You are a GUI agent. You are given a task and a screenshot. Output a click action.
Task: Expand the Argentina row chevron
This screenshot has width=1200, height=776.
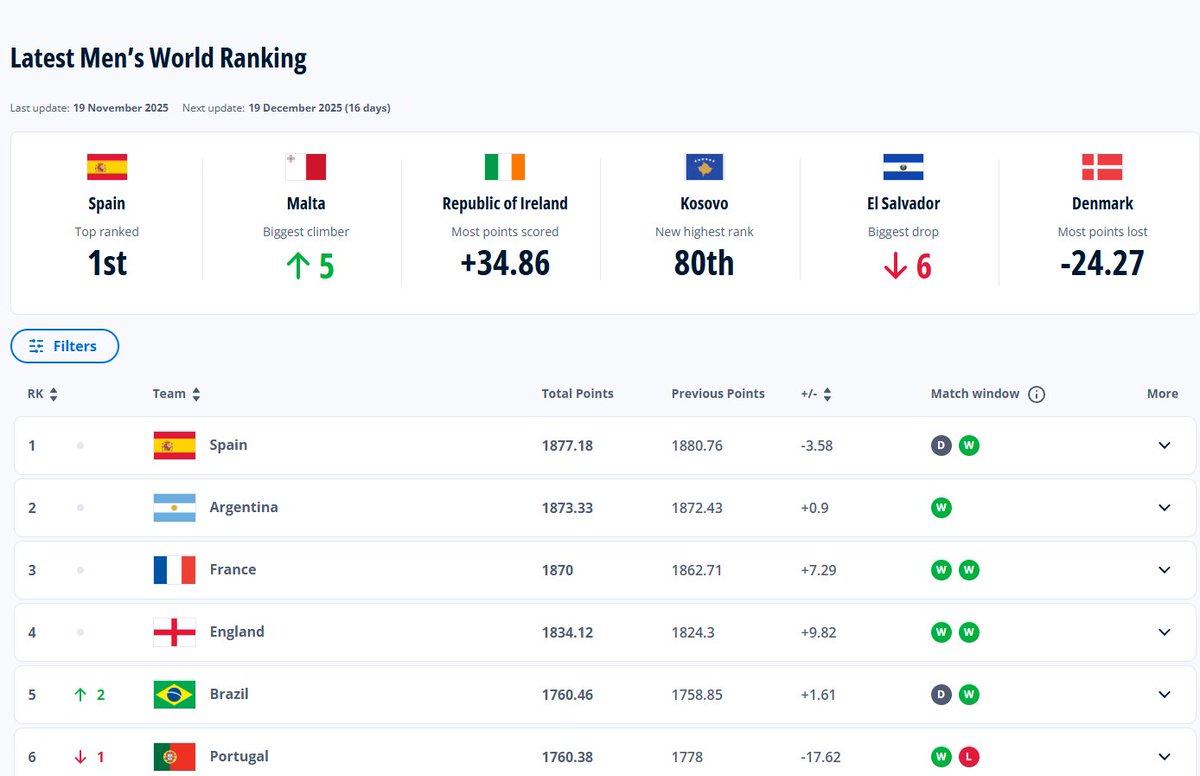coord(1164,508)
